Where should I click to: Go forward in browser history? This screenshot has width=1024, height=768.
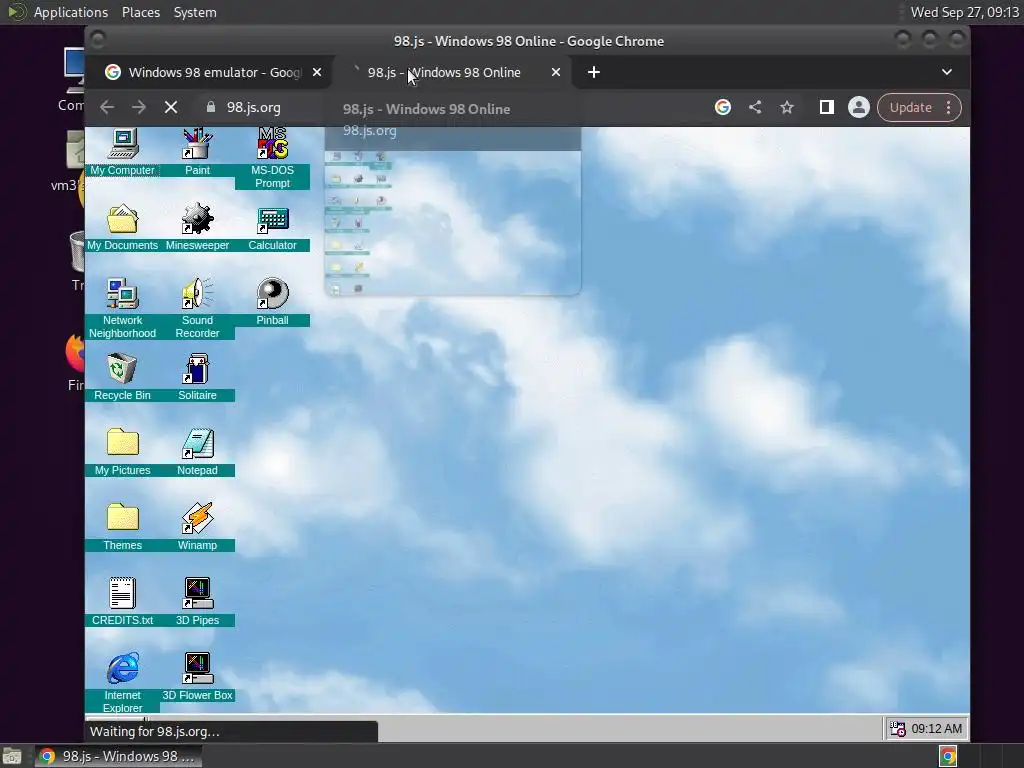tap(138, 107)
